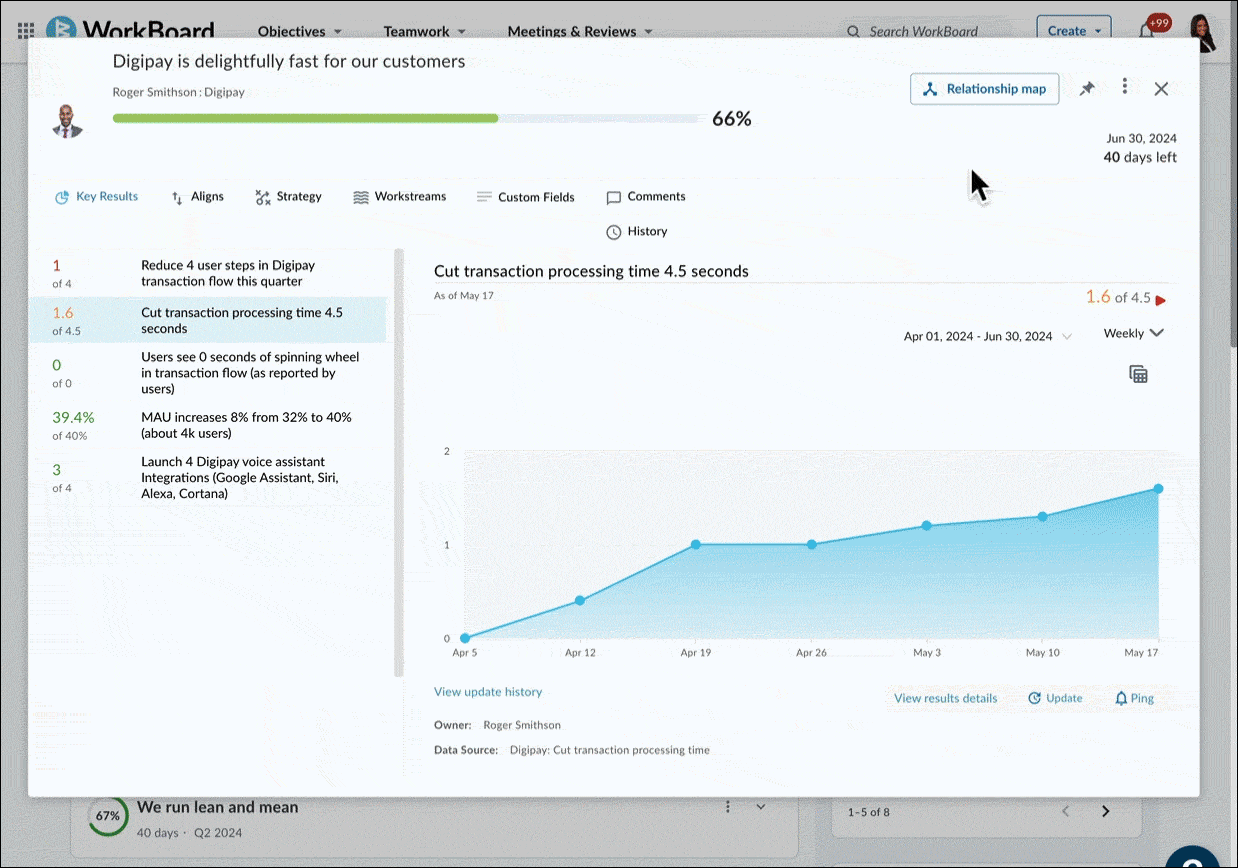Open the Strategy tab

[x=288, y=197]
